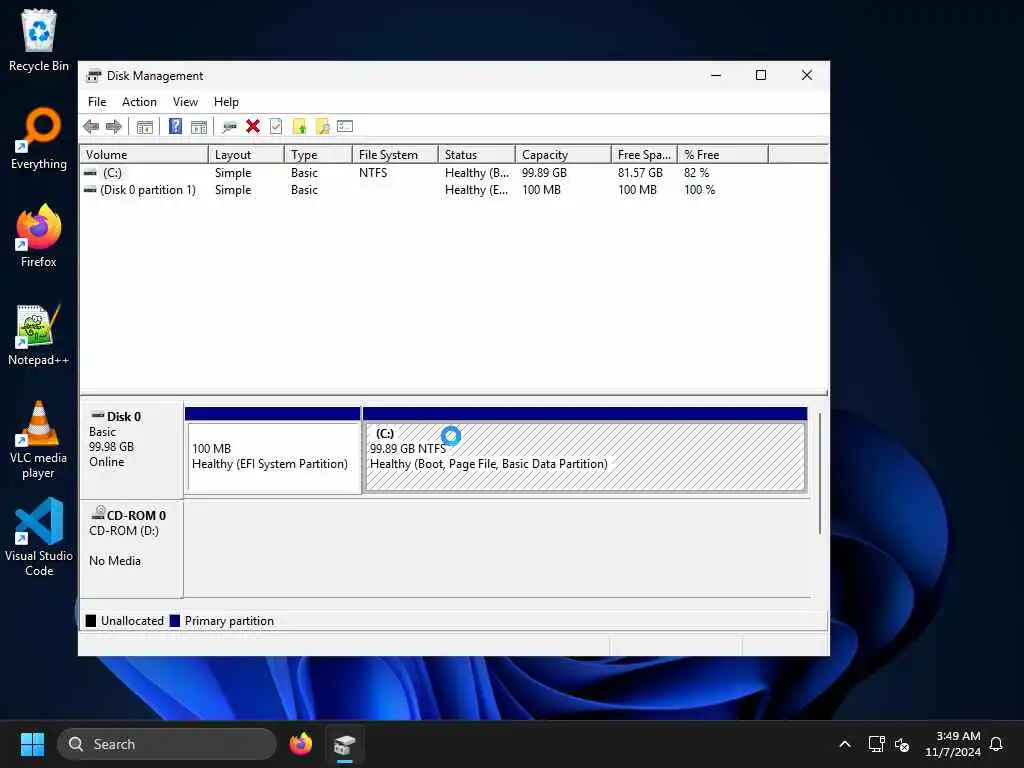1024x768 pixels.
Task: Open Recycle Bin desktop icon
Action: click(x=39, y=40)
